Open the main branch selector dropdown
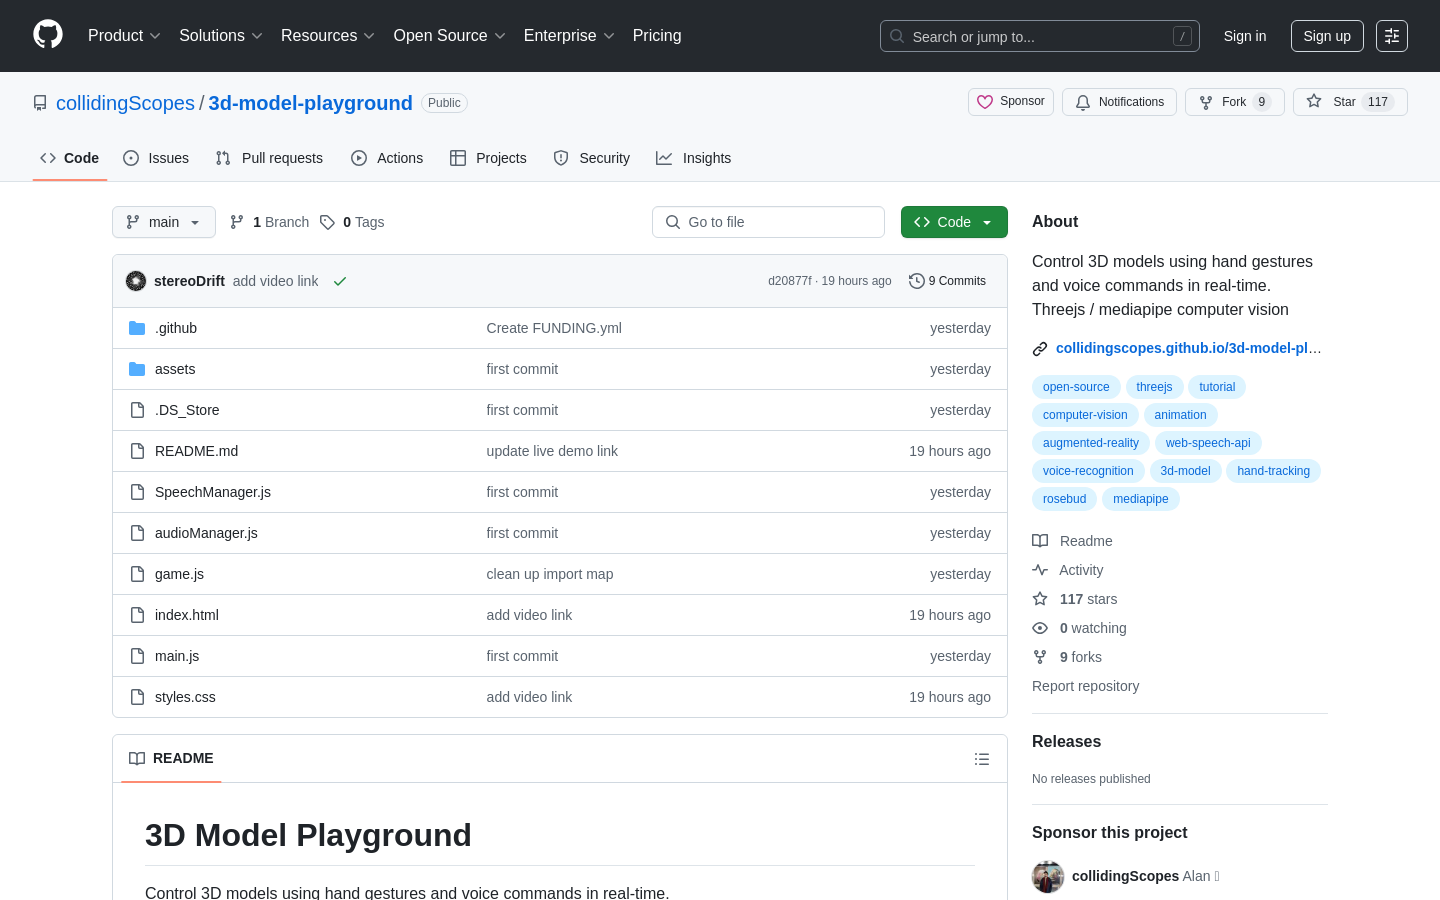Viewport: 1440px width, 900px height. point(164,222)
